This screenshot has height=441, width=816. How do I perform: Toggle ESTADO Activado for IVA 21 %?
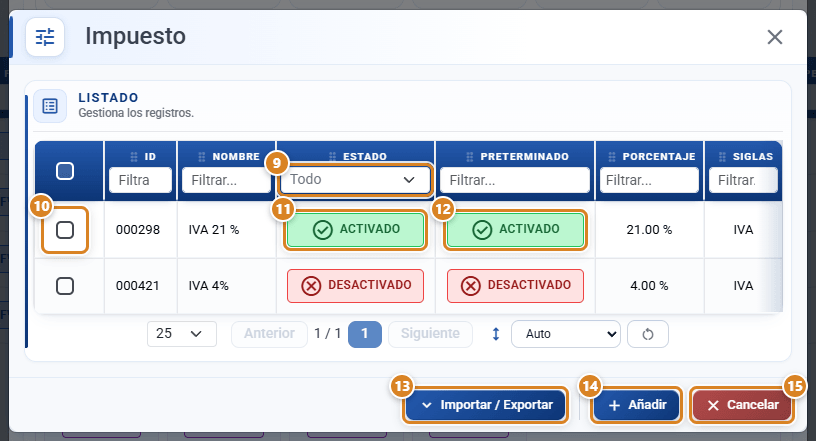[355, 230]
